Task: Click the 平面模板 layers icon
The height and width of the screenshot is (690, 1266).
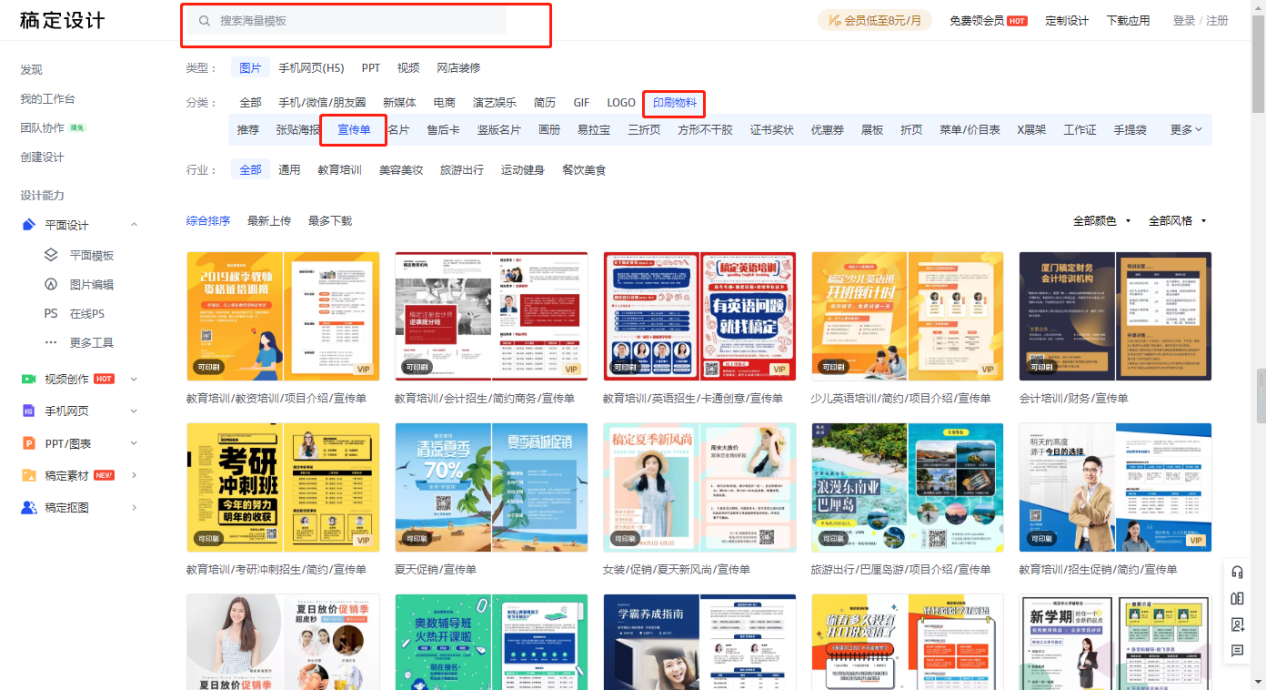Action: pyautogui.click(x=51, y=255)
